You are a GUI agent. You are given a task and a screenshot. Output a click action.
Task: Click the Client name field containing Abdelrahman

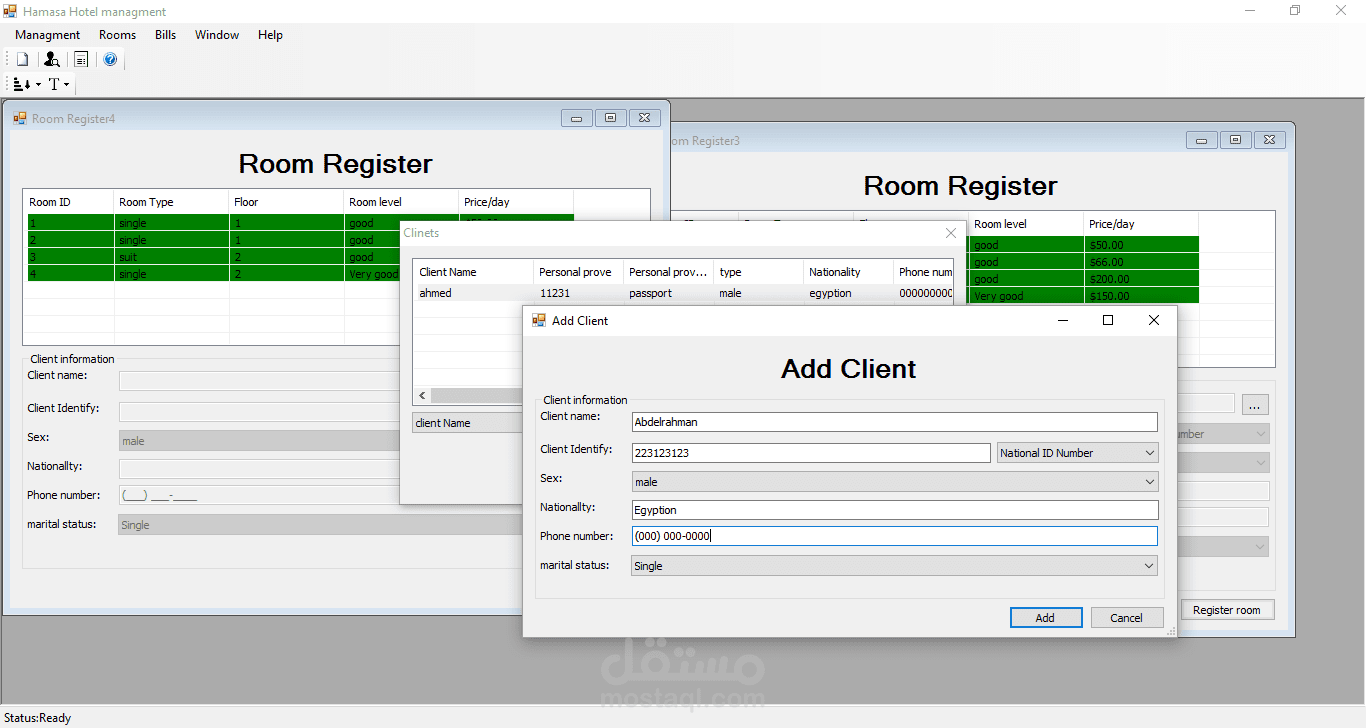click(x=895, y=422)
